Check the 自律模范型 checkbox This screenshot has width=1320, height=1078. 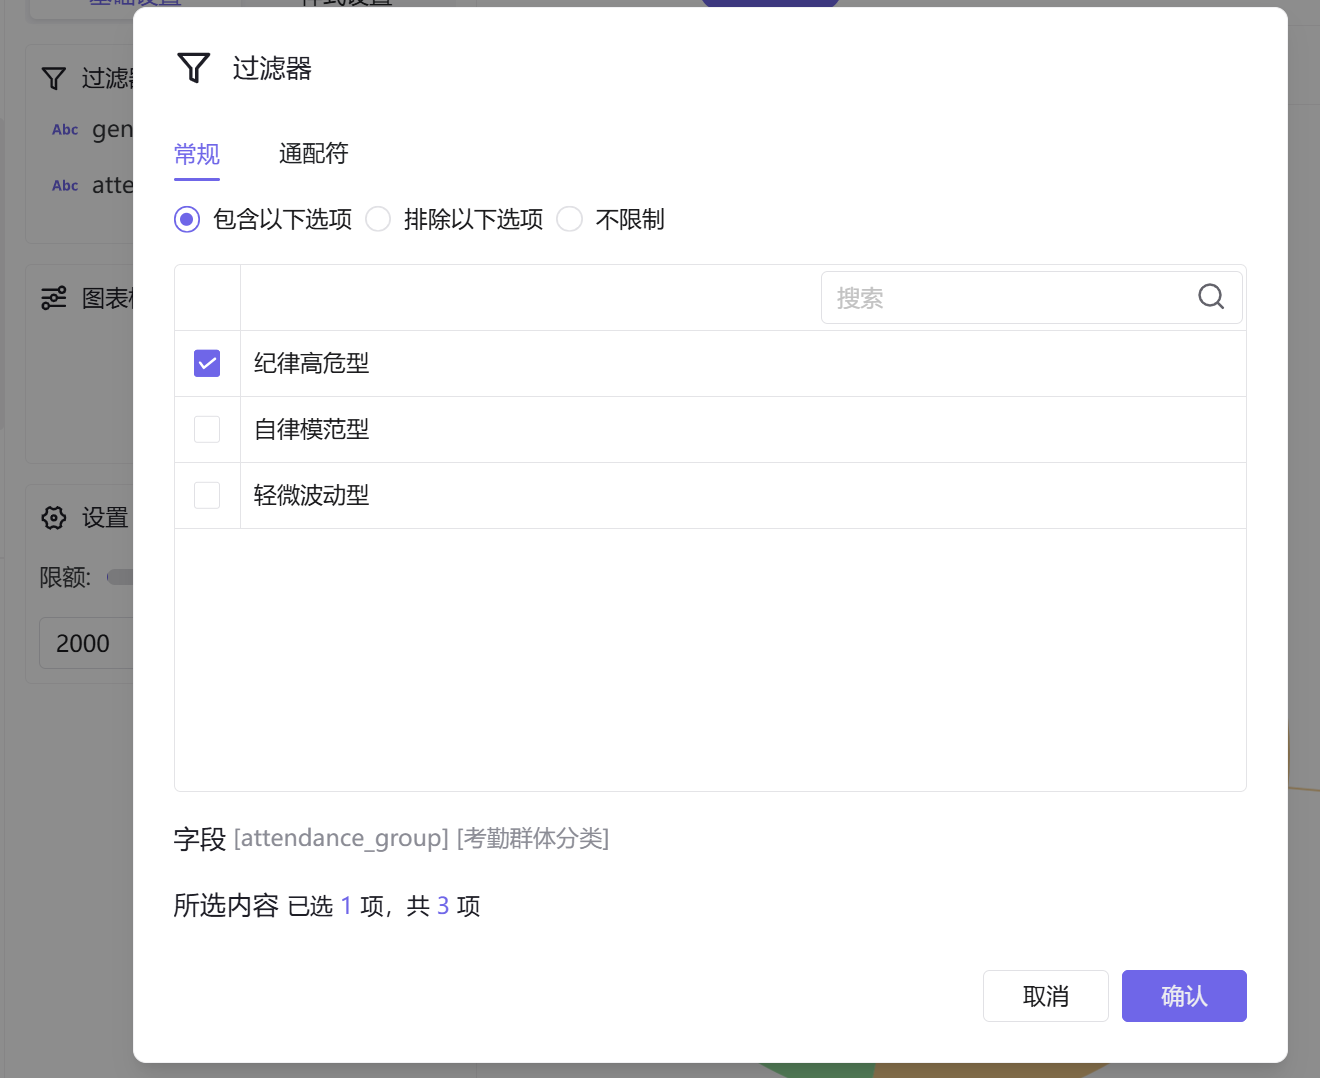tap(207, 429)
